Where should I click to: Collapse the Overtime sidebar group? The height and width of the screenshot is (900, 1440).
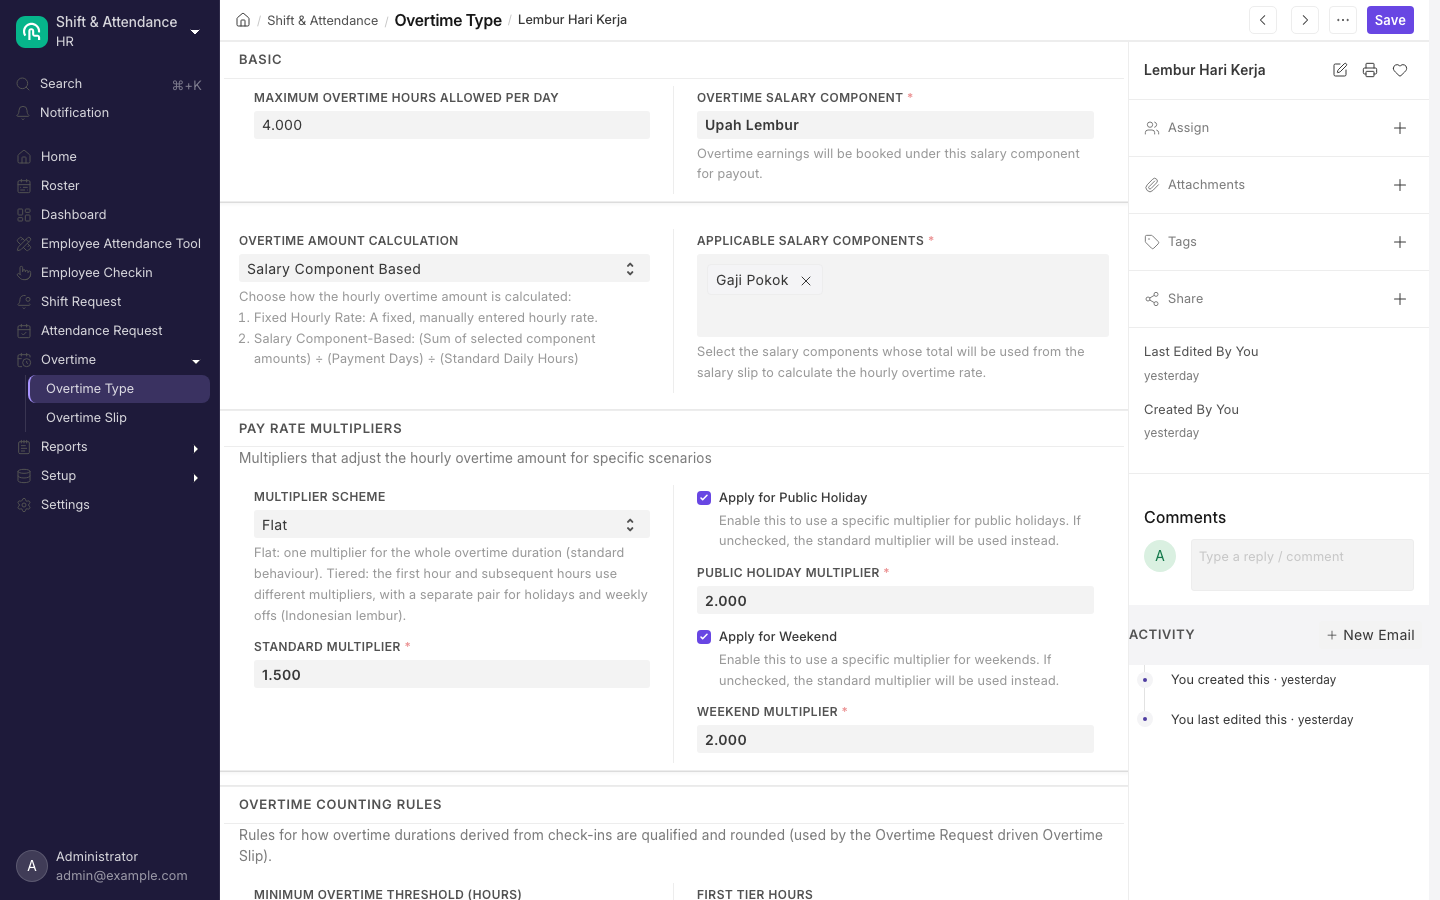tap(196, 361)
